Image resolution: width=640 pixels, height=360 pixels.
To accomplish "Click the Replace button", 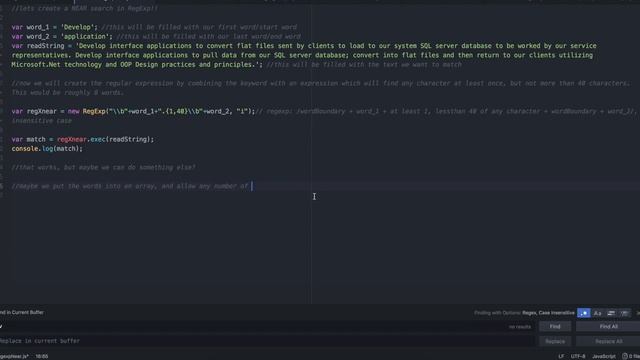I will click(555, 341).
